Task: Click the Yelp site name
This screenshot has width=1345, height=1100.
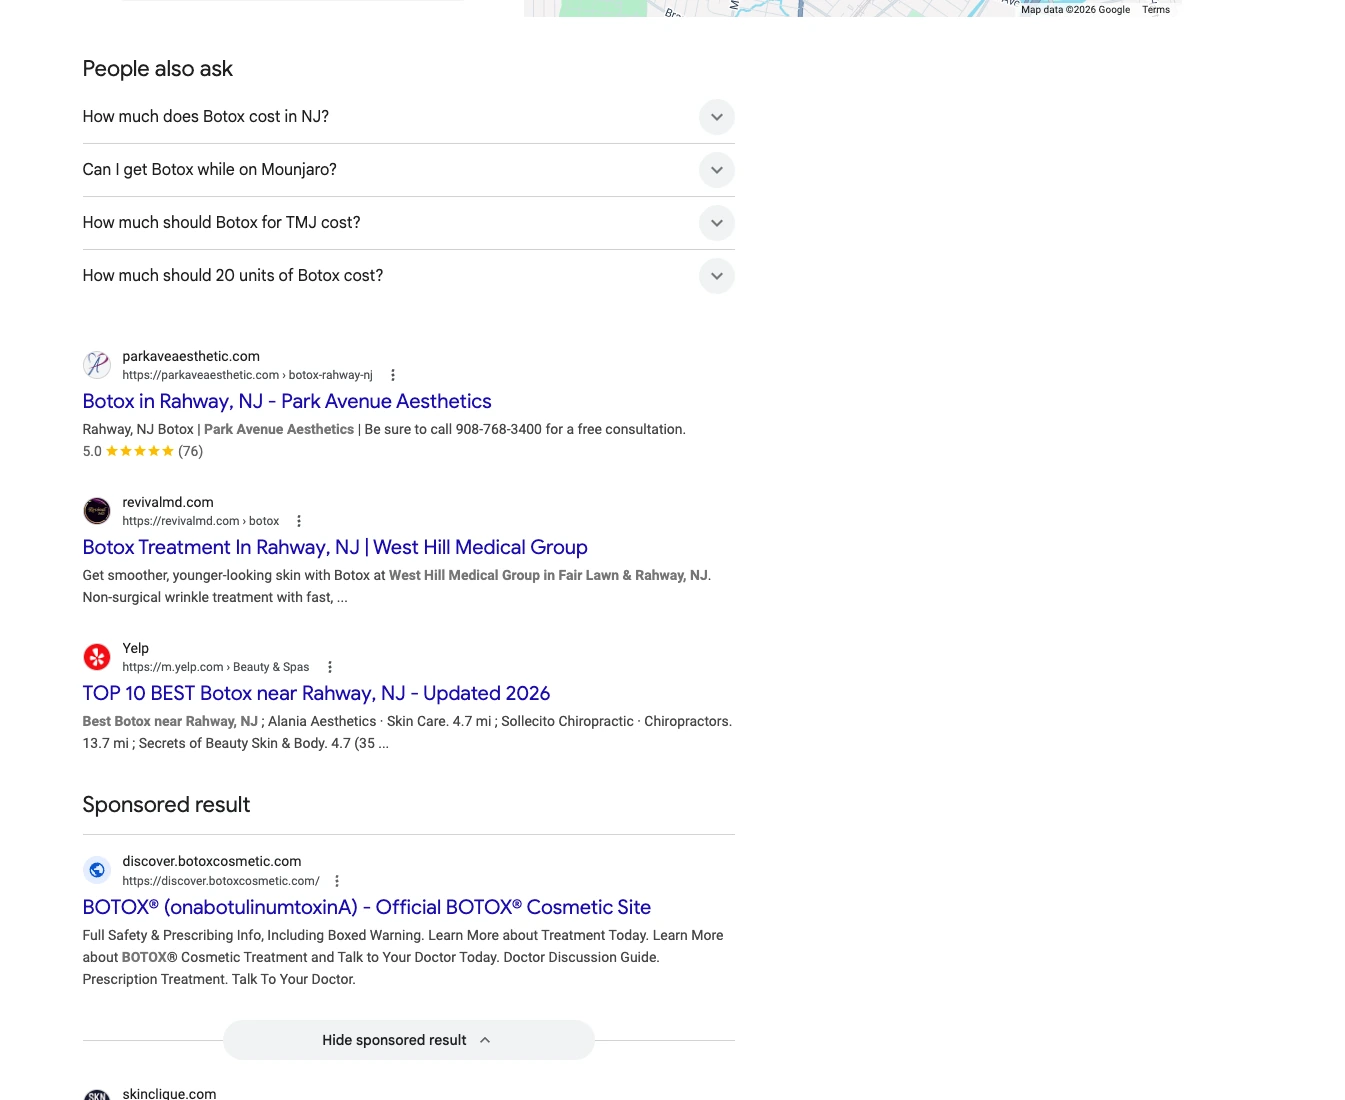Action: pyautogui.click(x=136, y=648)
